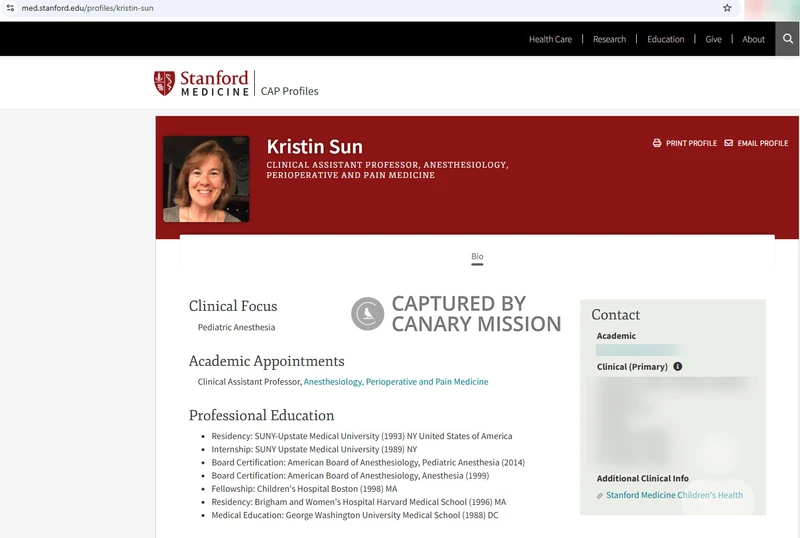Screen dimensions: 800x538
Task: Open the search magnifier in top navigation
Action: 788,39
